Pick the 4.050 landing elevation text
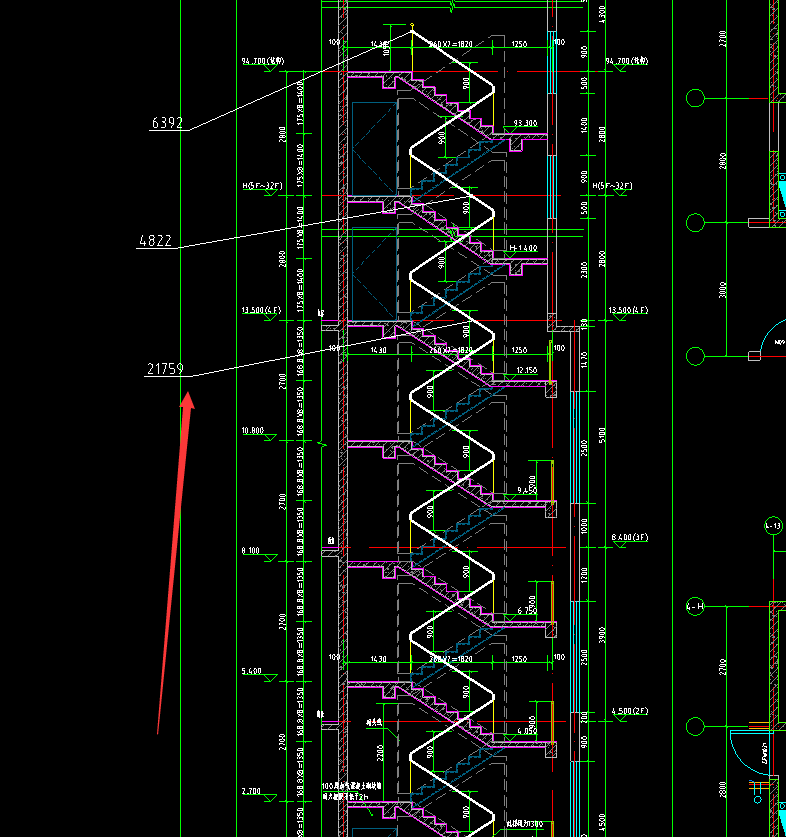Viewport: 786px width, 837px height. pos(527,731)
